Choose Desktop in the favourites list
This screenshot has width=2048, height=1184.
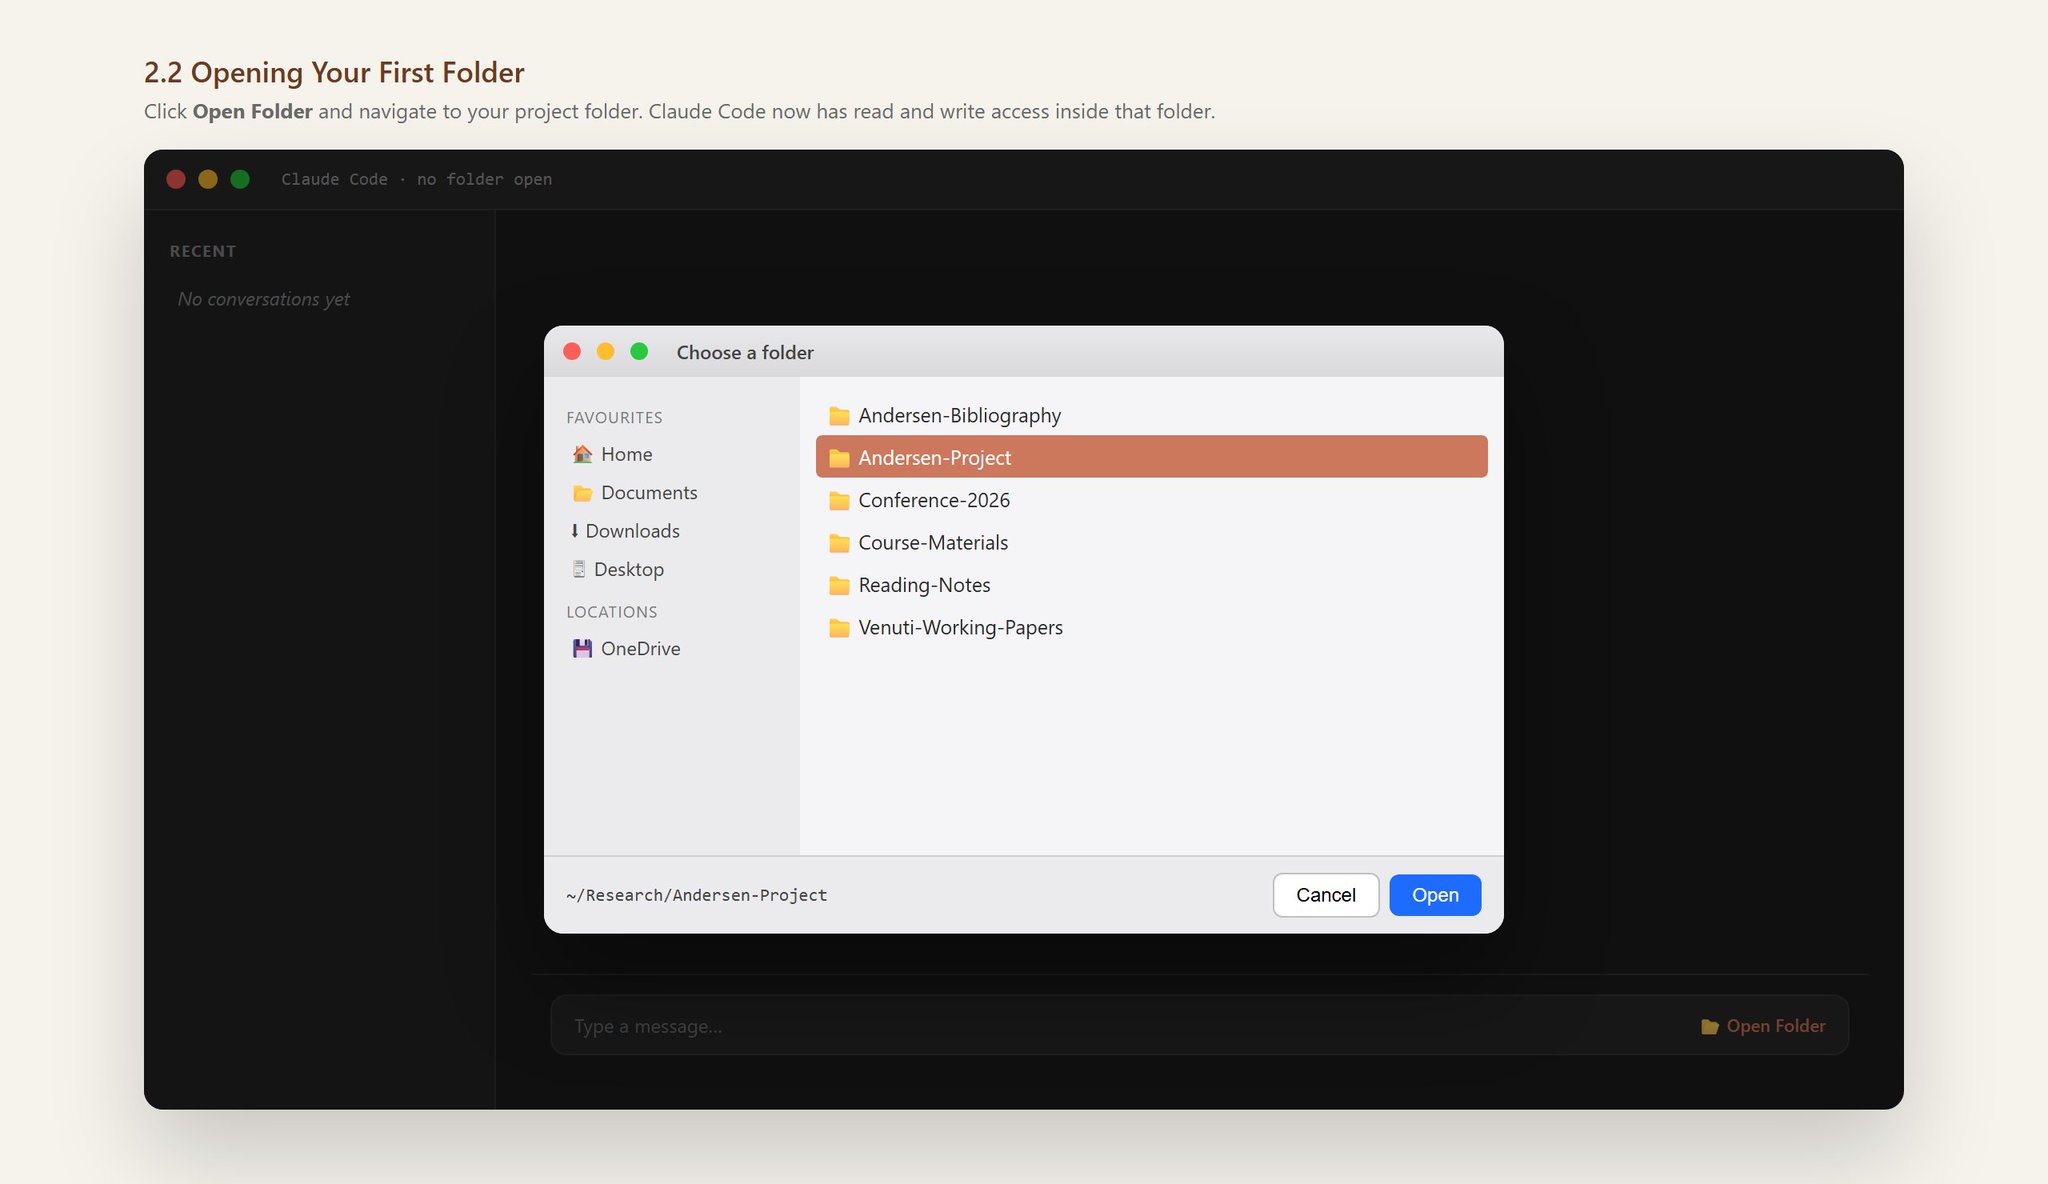(617, 569)
